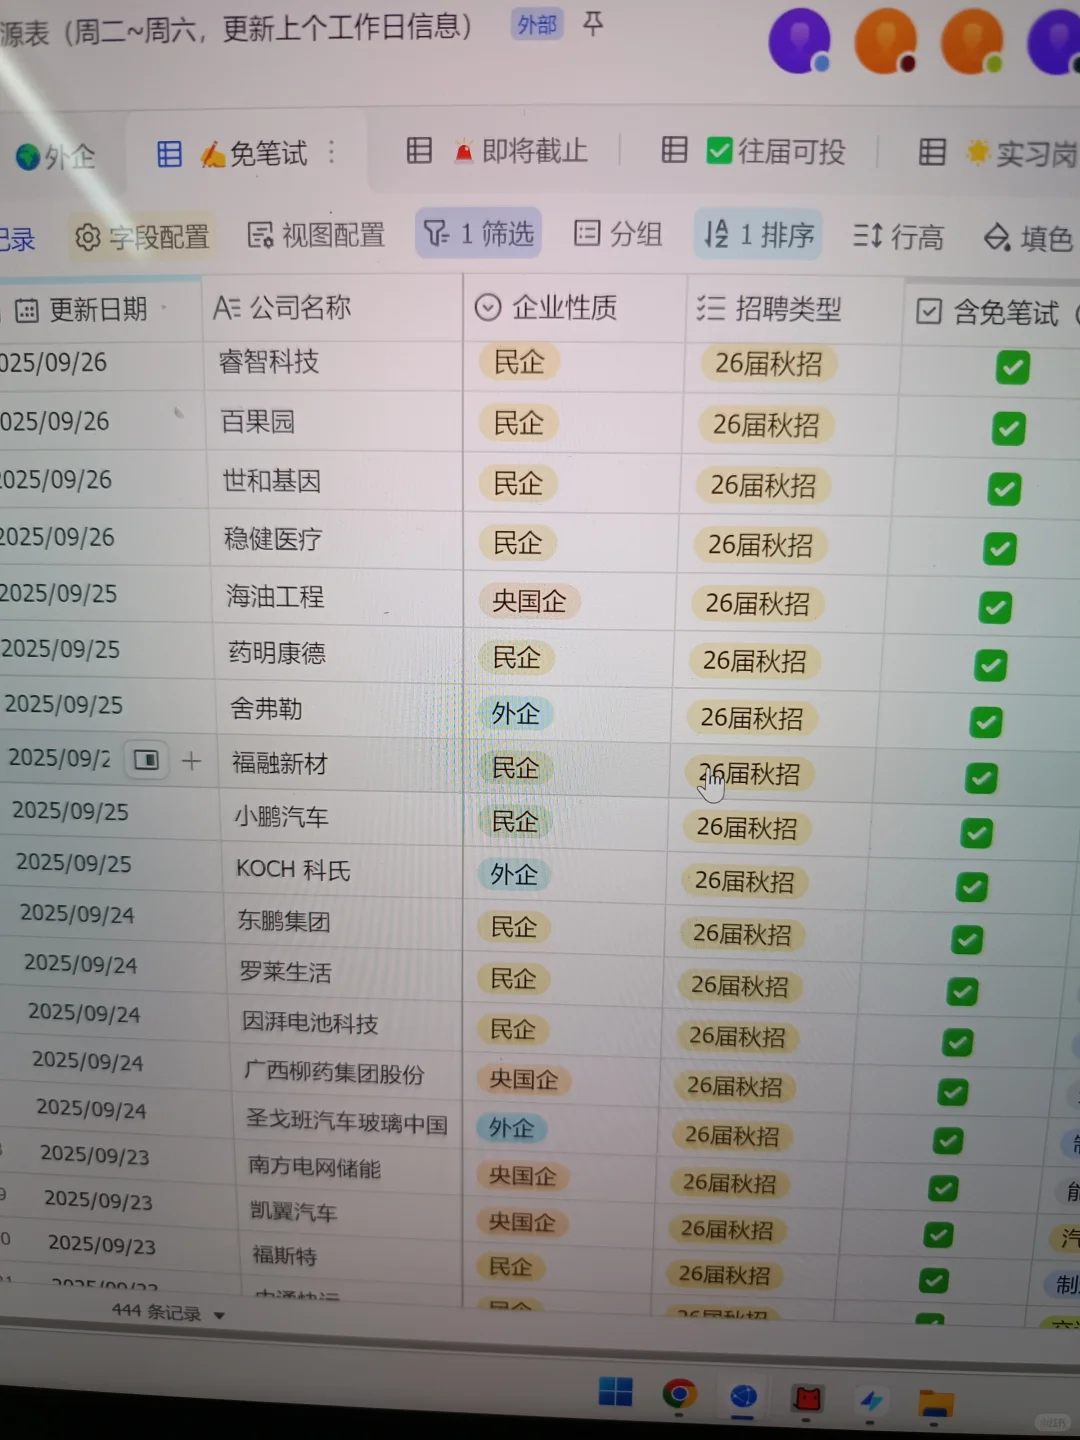
Task: Open the blue globe app on taskbar
Action: tap(743, 1397)
